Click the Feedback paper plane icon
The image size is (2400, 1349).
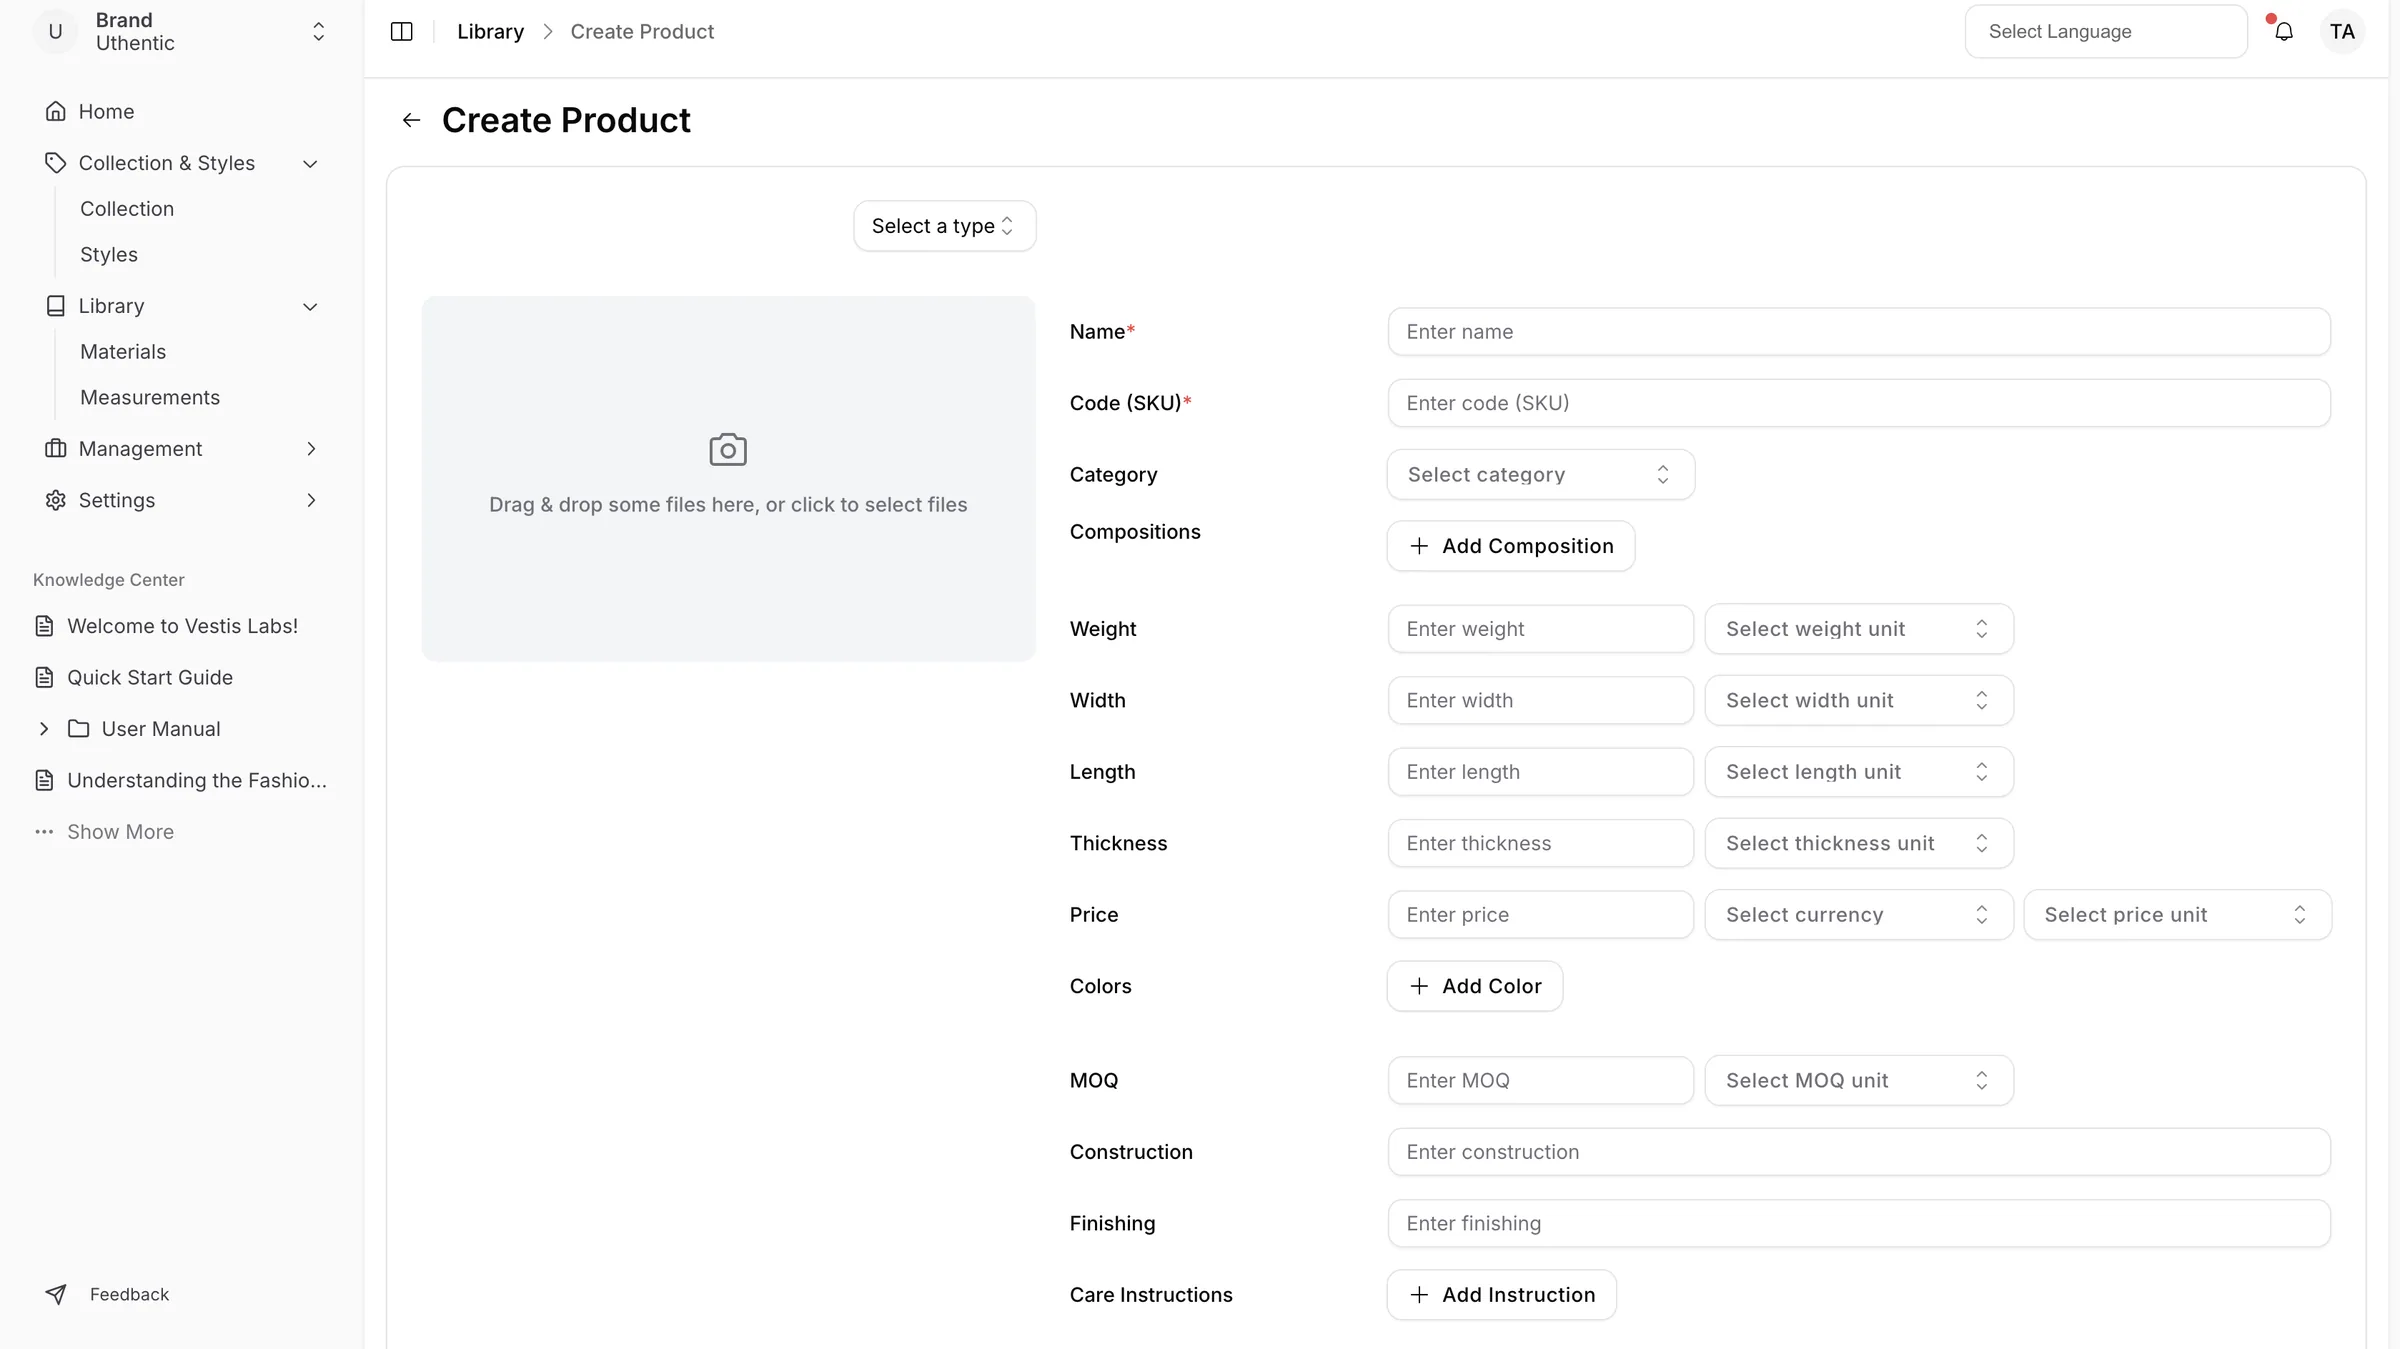coord(56,1294)
